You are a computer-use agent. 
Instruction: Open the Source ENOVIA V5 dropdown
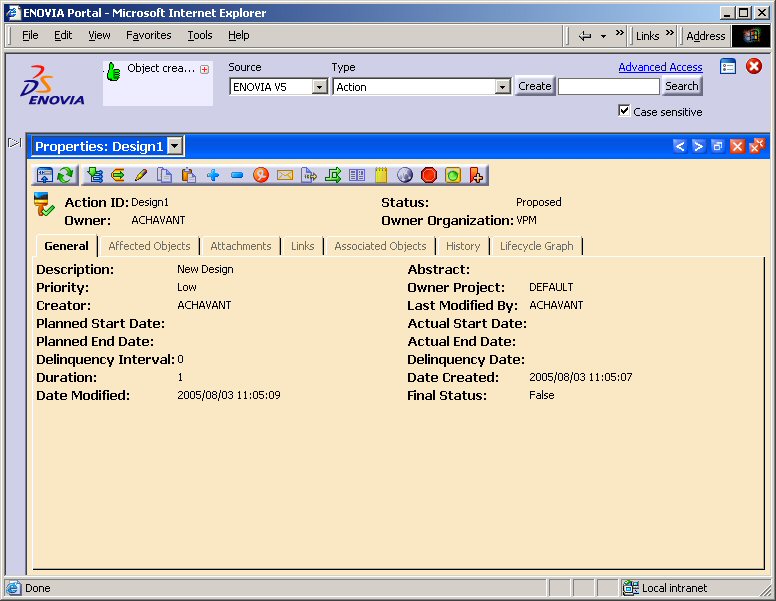pyautogui.click(x=320, y=87)
